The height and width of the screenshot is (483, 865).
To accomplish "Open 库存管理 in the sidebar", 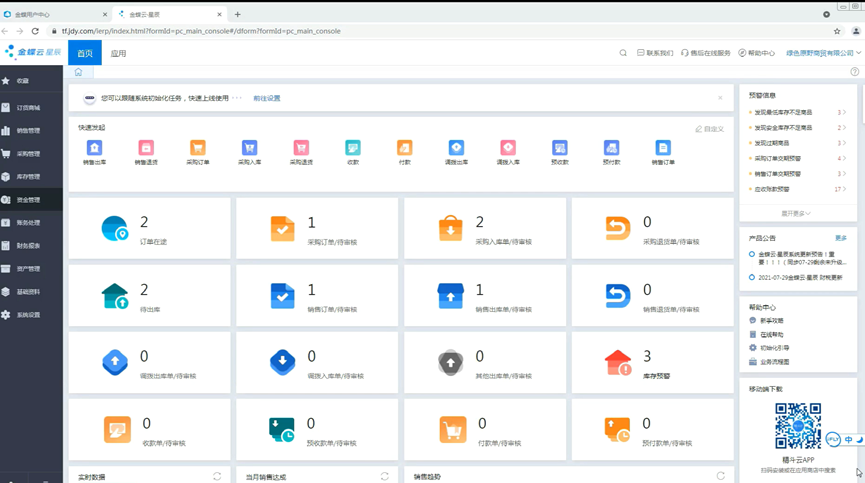I will [x=31, y=176].
